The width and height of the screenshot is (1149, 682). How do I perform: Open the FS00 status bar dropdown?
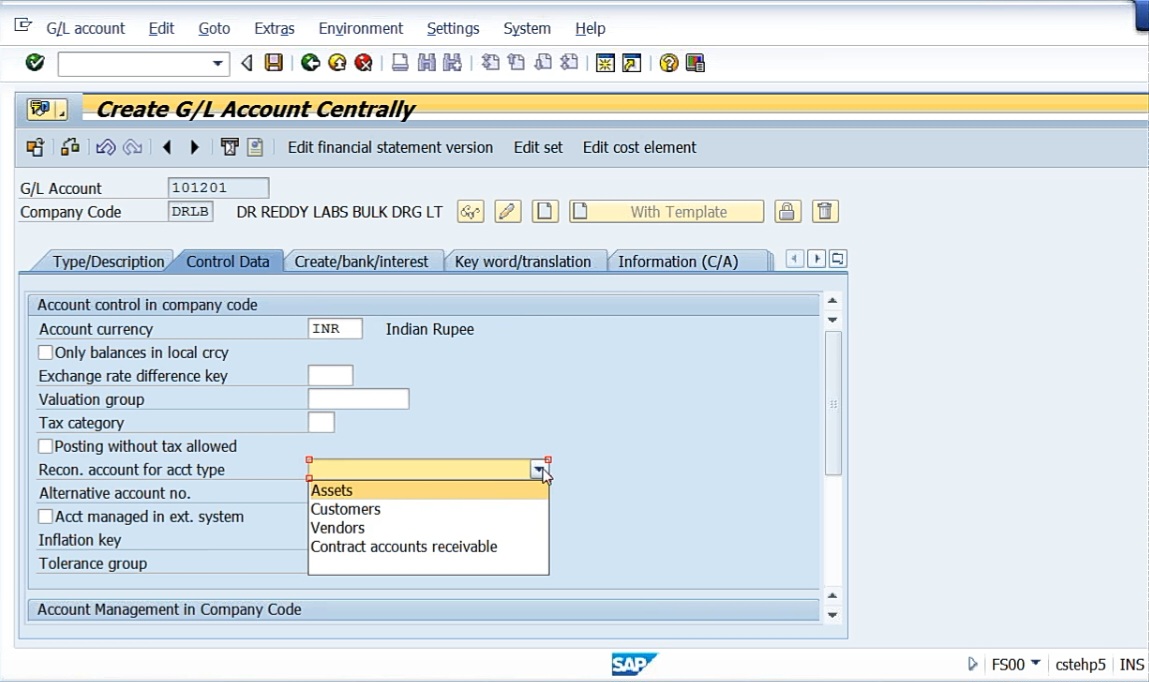click(1035, 664)
